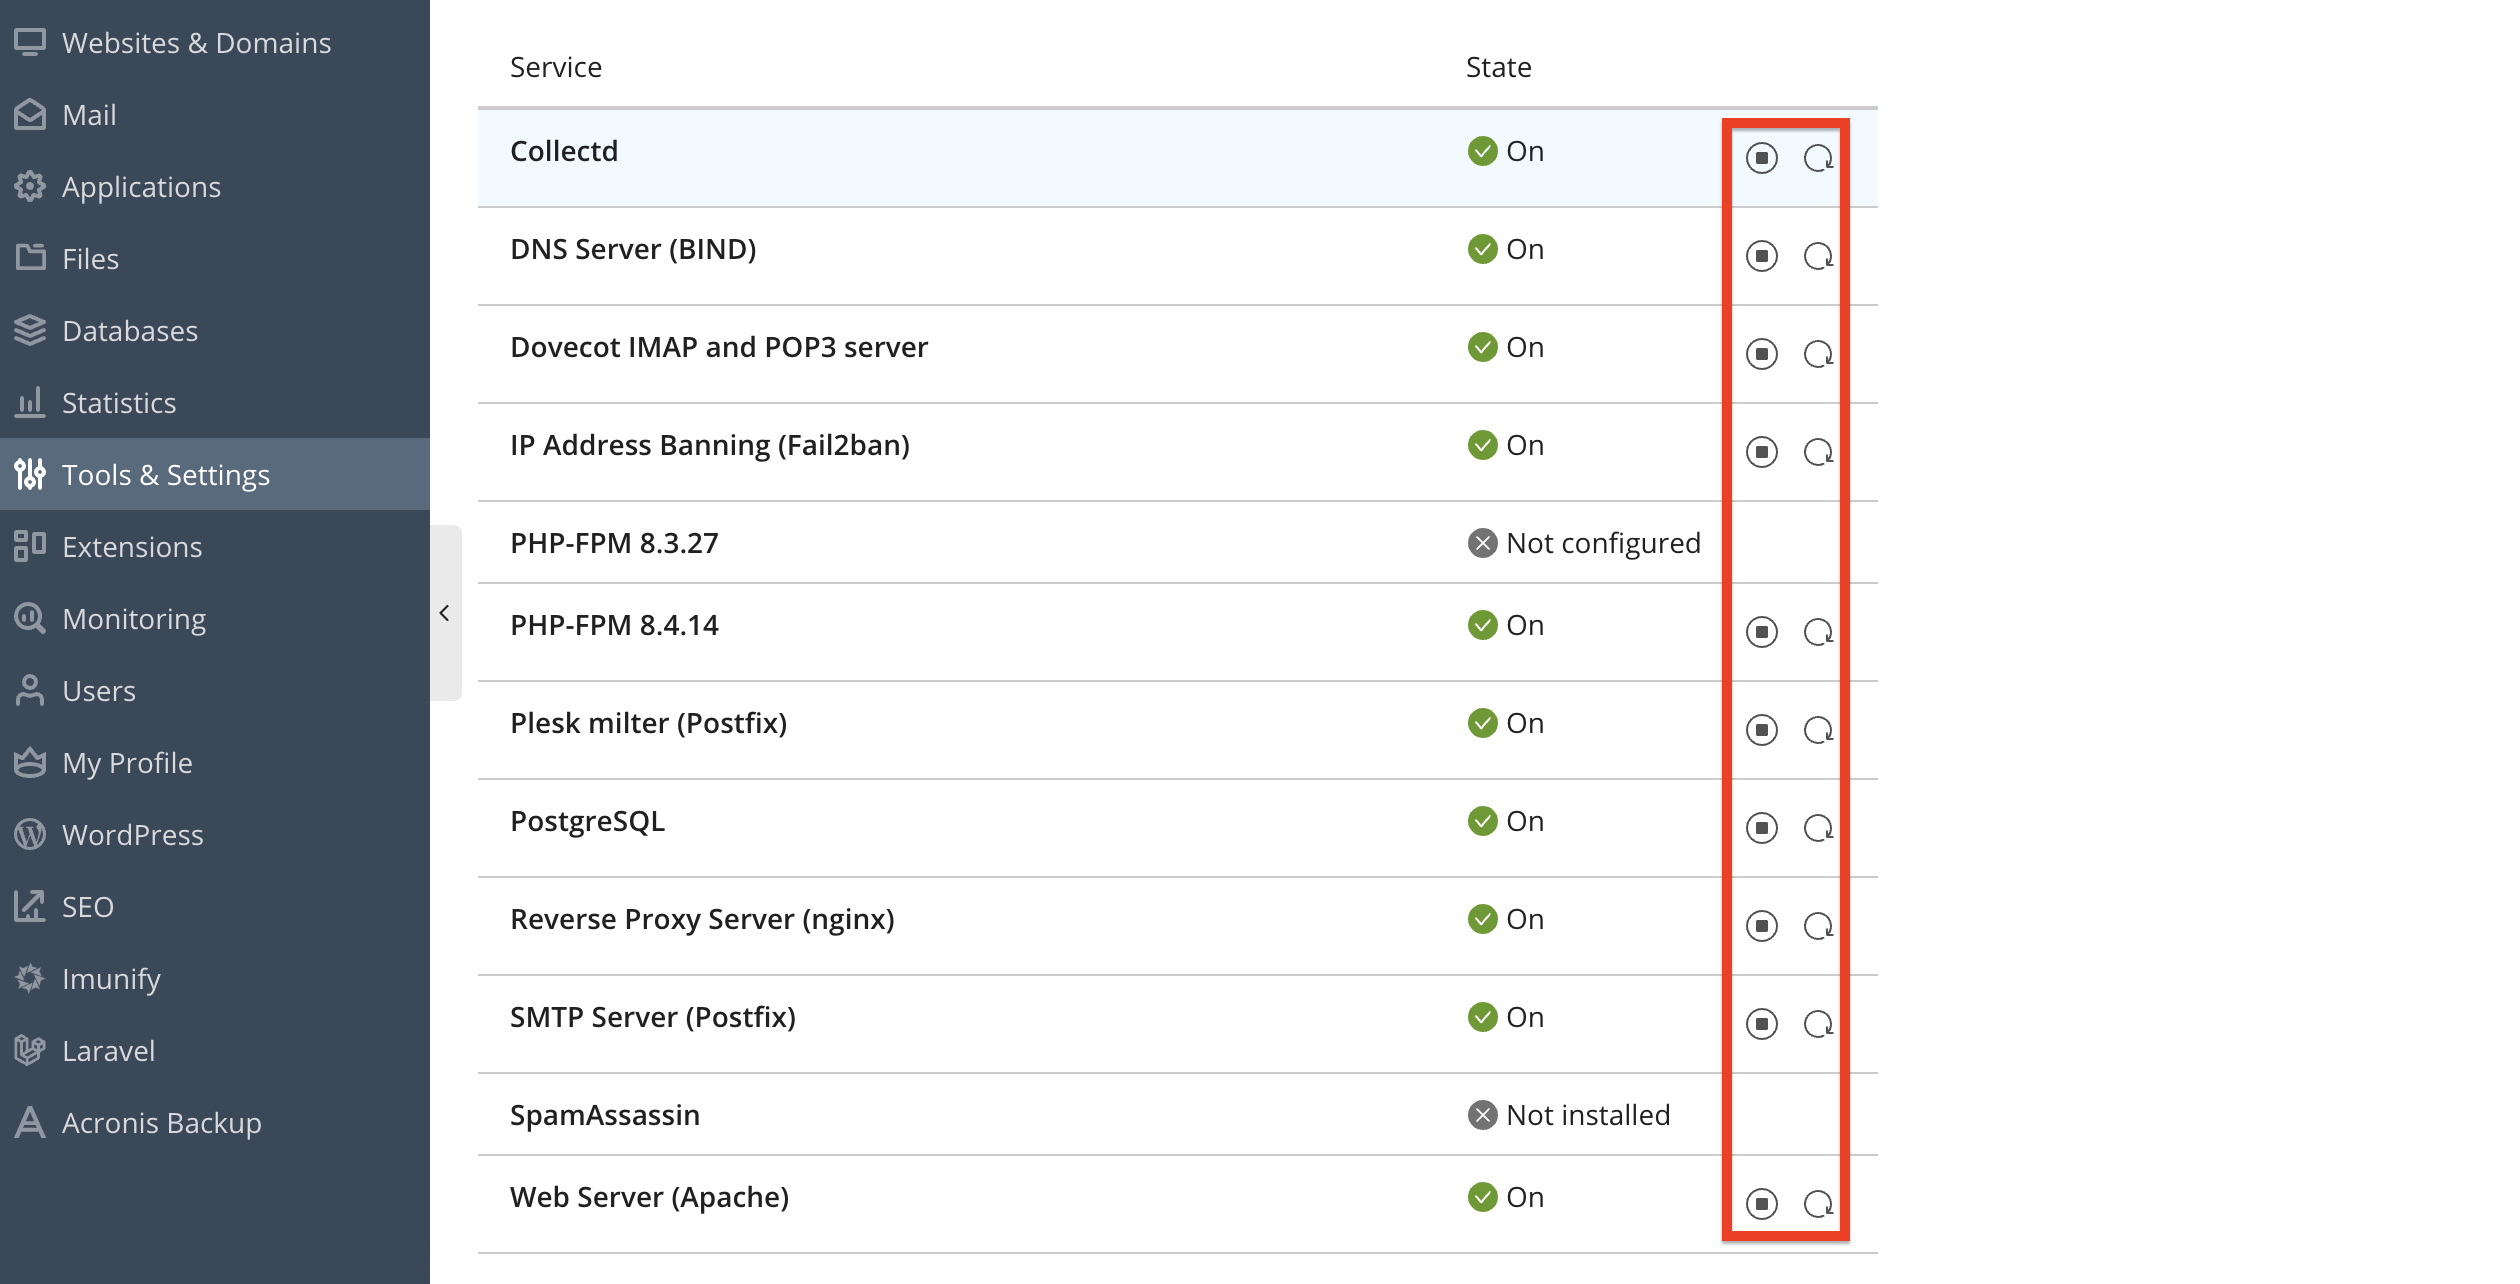Select IP Address Banning (Fail2ban) name
The width and height of the screenshot is (2520, 1284).
[x=710, y=445]
